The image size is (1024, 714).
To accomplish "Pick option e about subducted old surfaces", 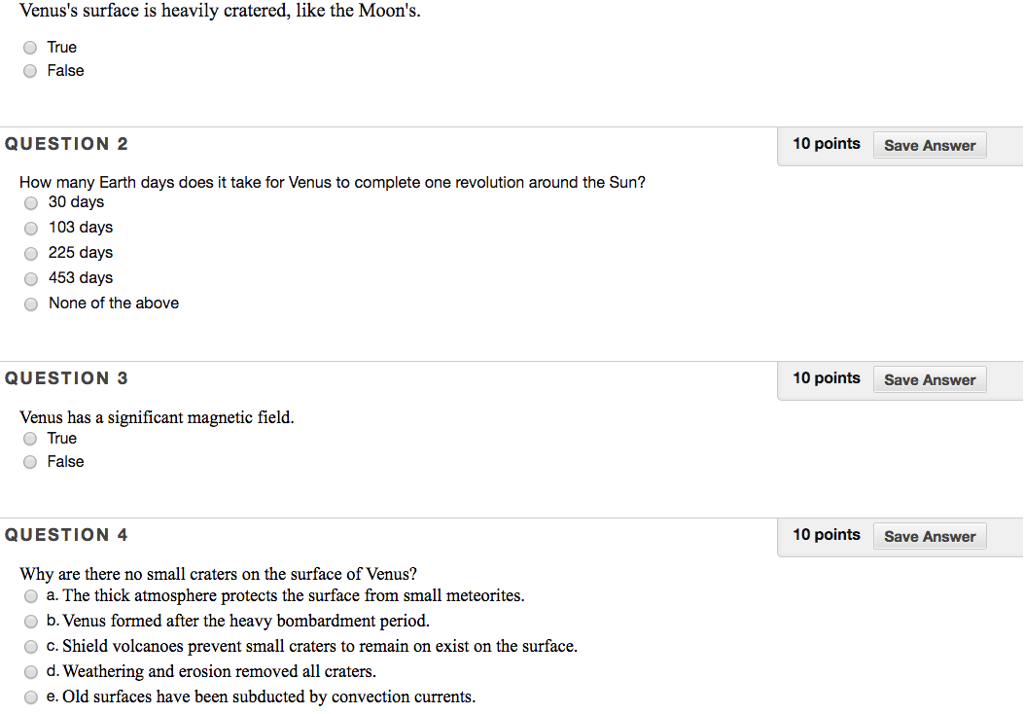I will [31, 698].
